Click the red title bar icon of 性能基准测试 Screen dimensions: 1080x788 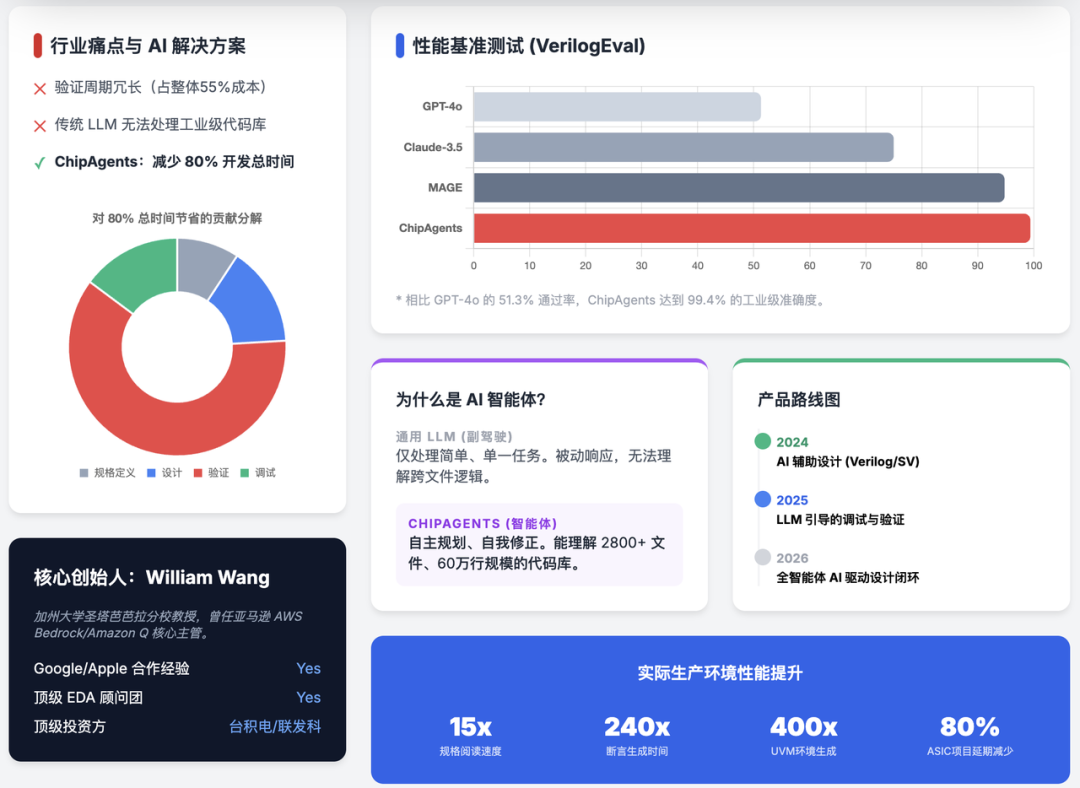398,45
